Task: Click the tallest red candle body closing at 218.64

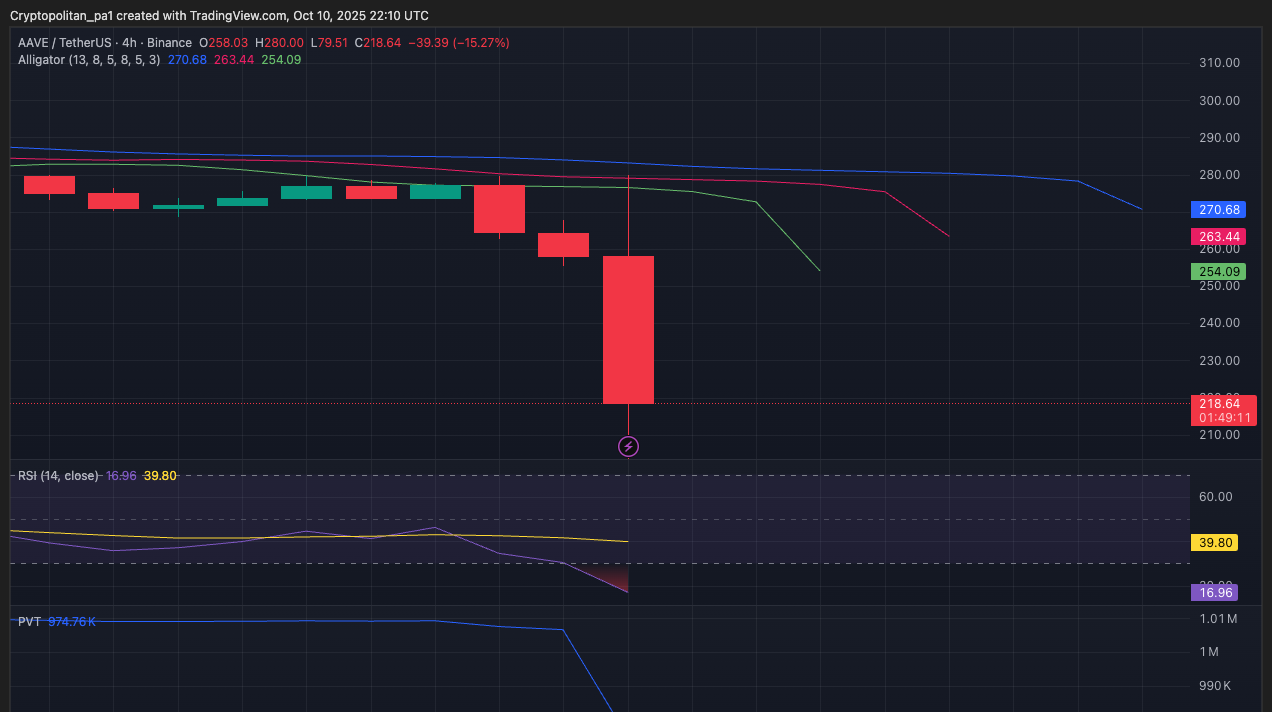Action: tap(628, 330)
